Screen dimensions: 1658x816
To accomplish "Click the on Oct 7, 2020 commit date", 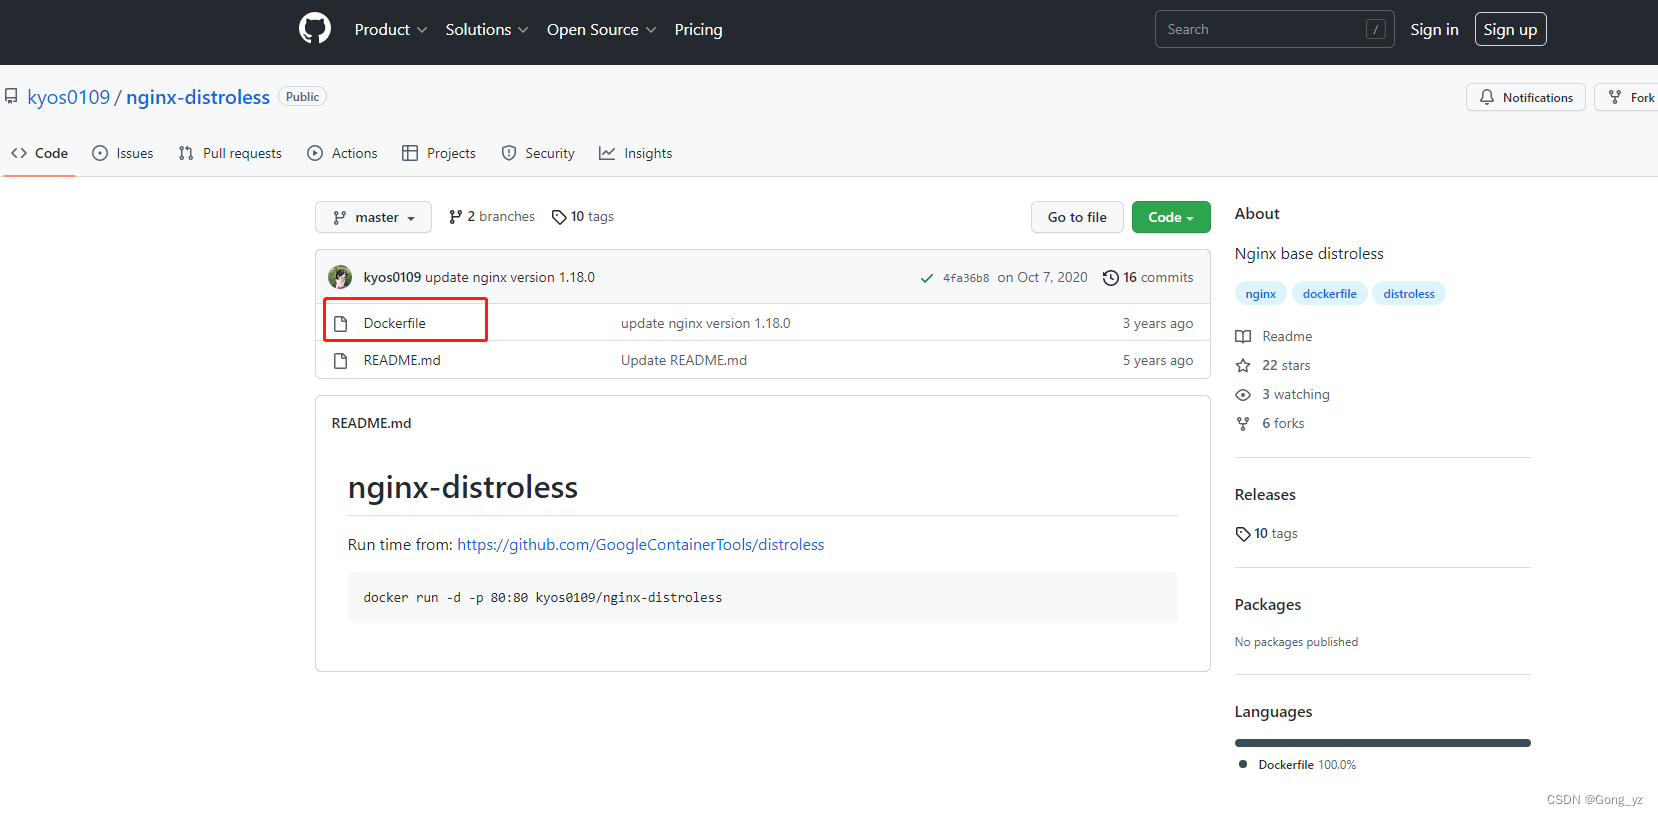I will pyautogui.click(x=1043, y=277).
